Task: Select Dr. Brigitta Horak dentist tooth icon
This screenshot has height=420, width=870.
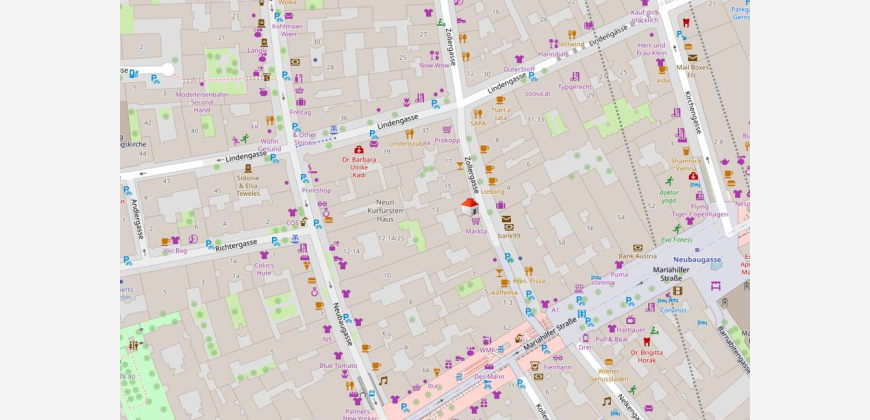Action: pyautogui.click(x=646, y=342)
